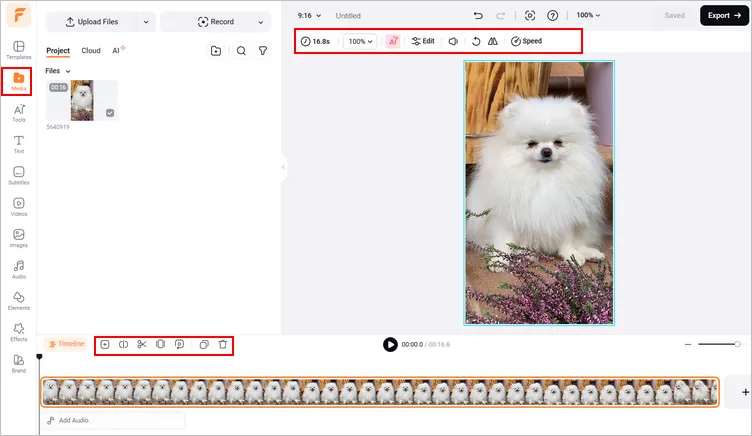
Task: Open the Audio panel
Action: pyautogui.click(x=19, y=270)
